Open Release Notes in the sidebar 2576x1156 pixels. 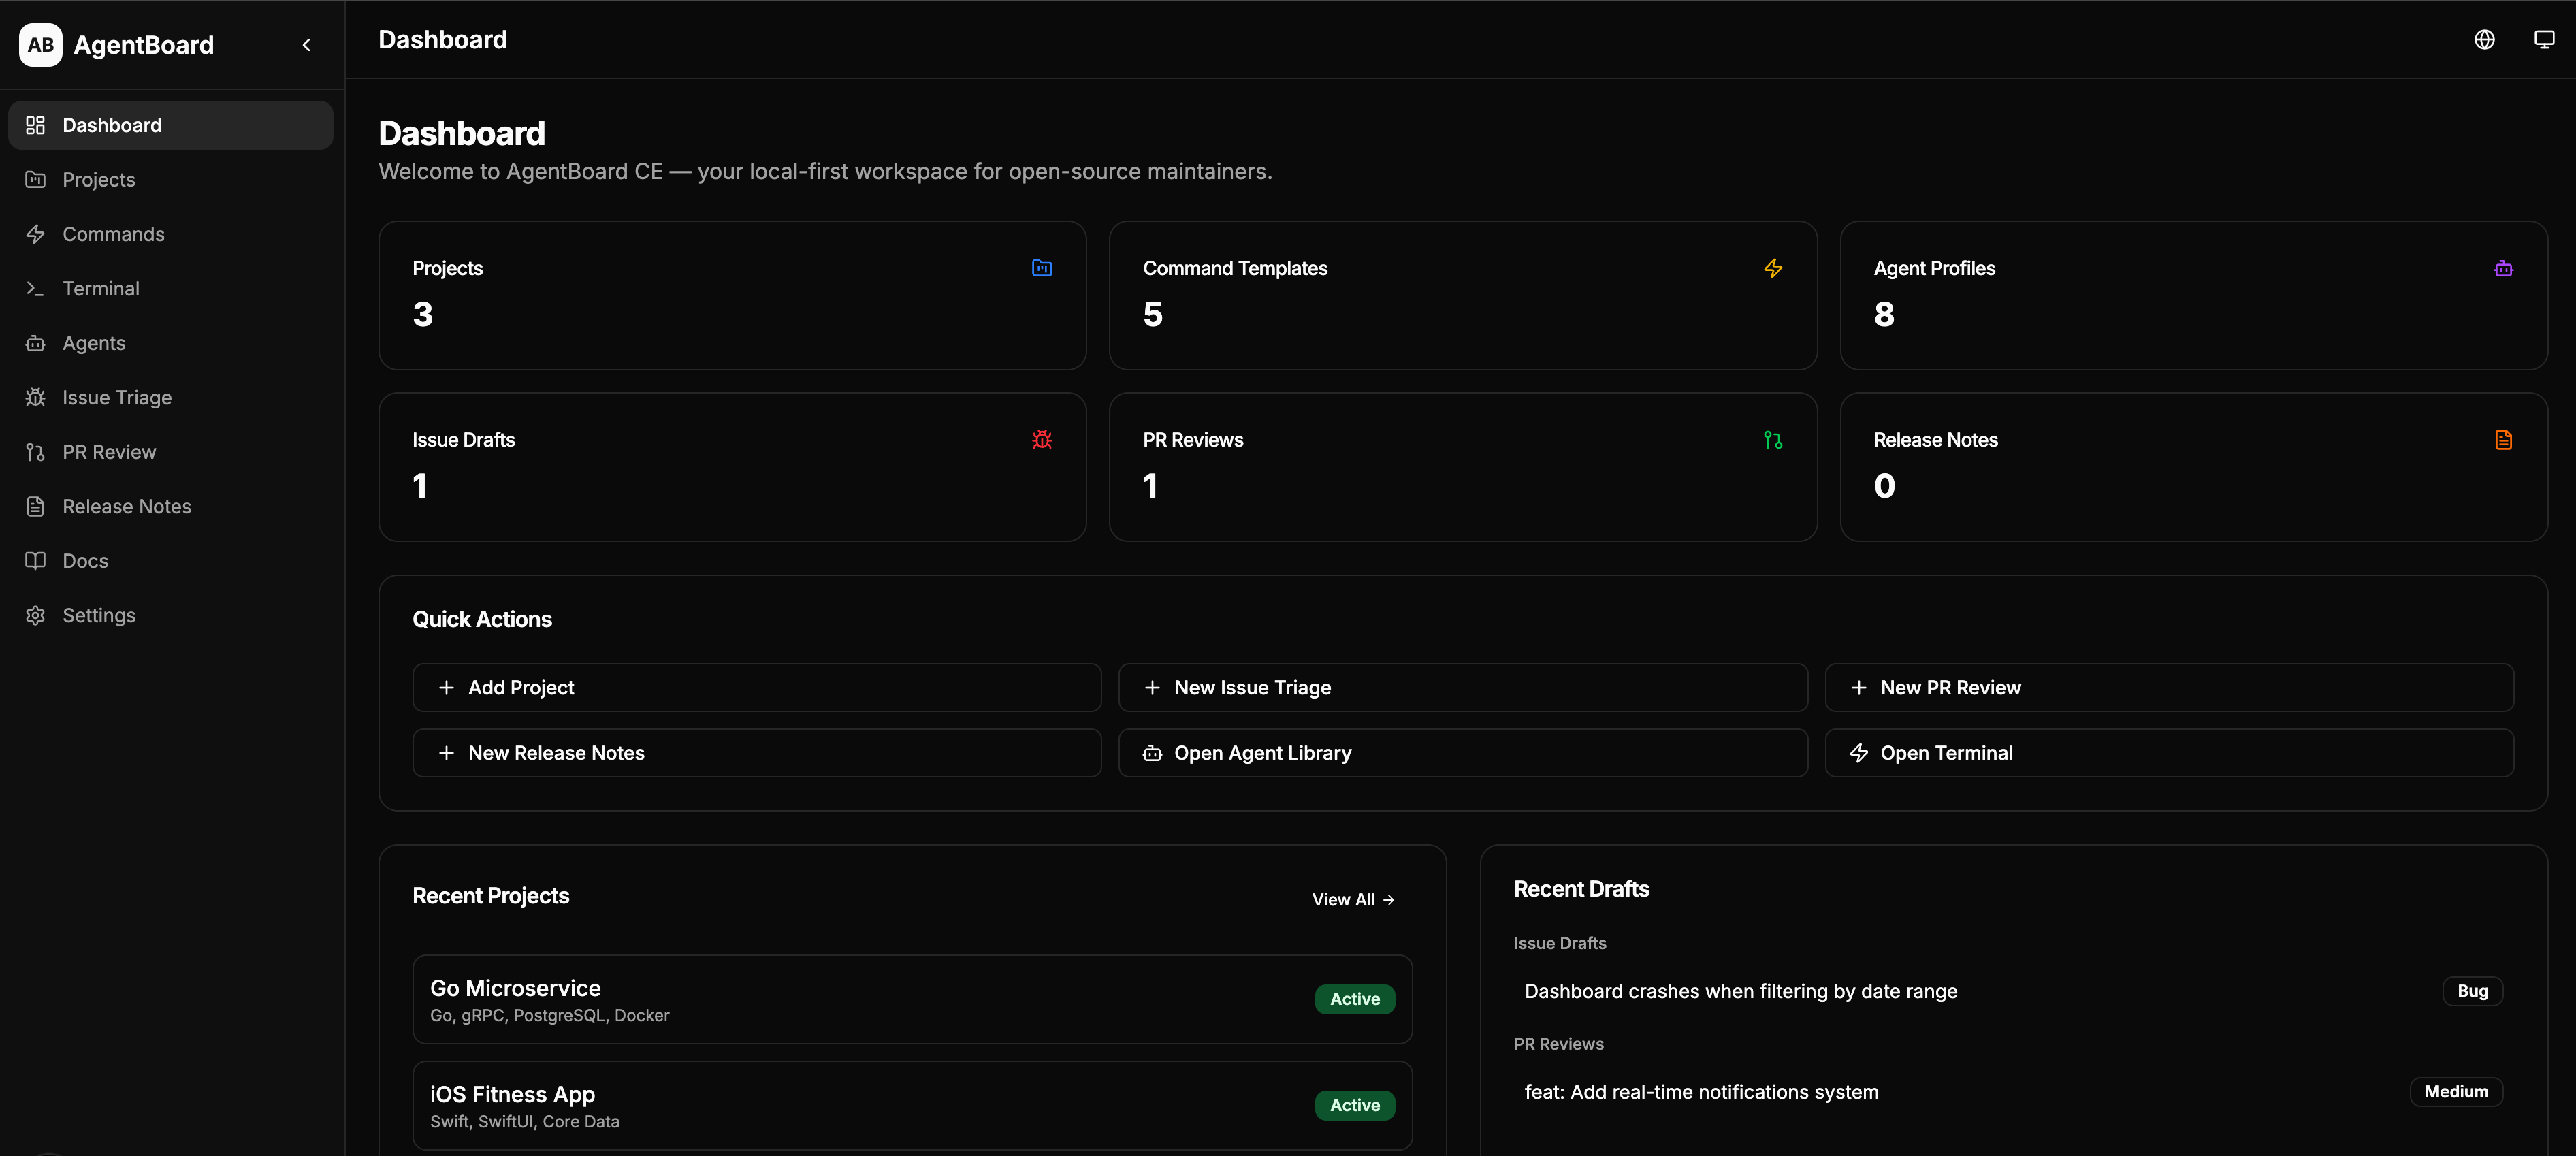(171, 507)
